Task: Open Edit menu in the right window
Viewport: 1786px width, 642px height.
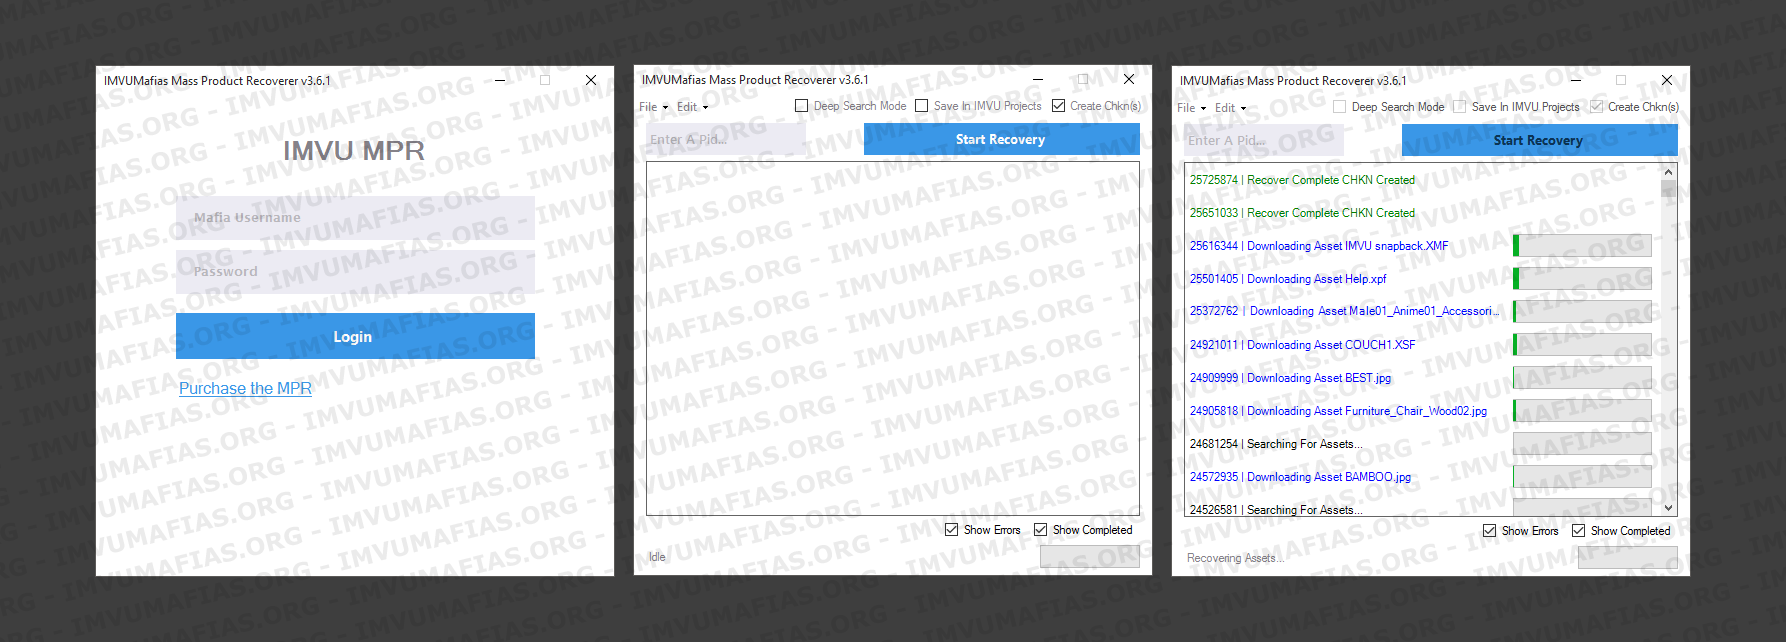Action: click(1230, 108)
